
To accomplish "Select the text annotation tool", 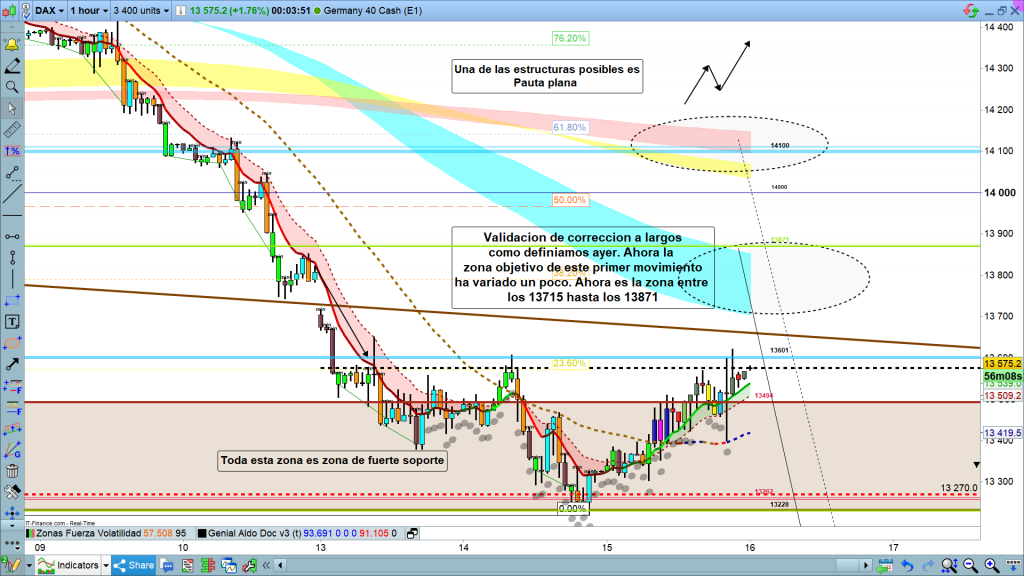I will [x=12, y=321].
